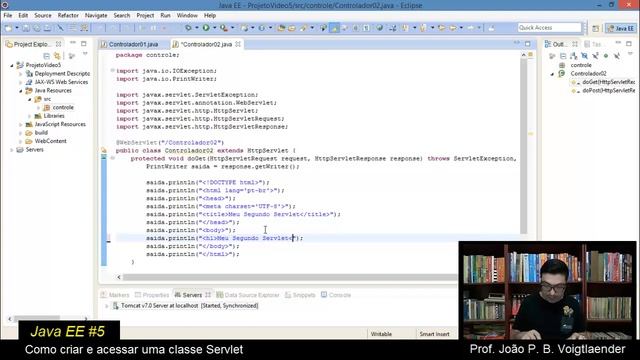Switch to the Data Source Explorer tab
Viewport: 640px width, 360px height.
pos(248,295)
